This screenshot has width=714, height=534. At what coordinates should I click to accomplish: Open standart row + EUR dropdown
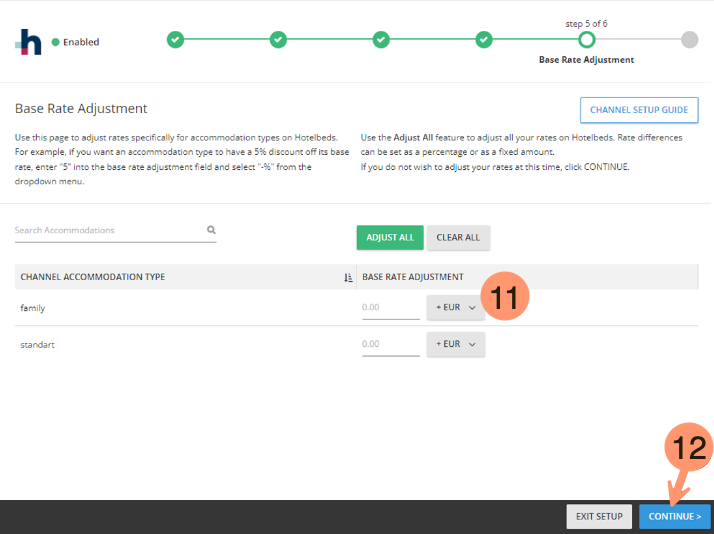tap(455, 344)
